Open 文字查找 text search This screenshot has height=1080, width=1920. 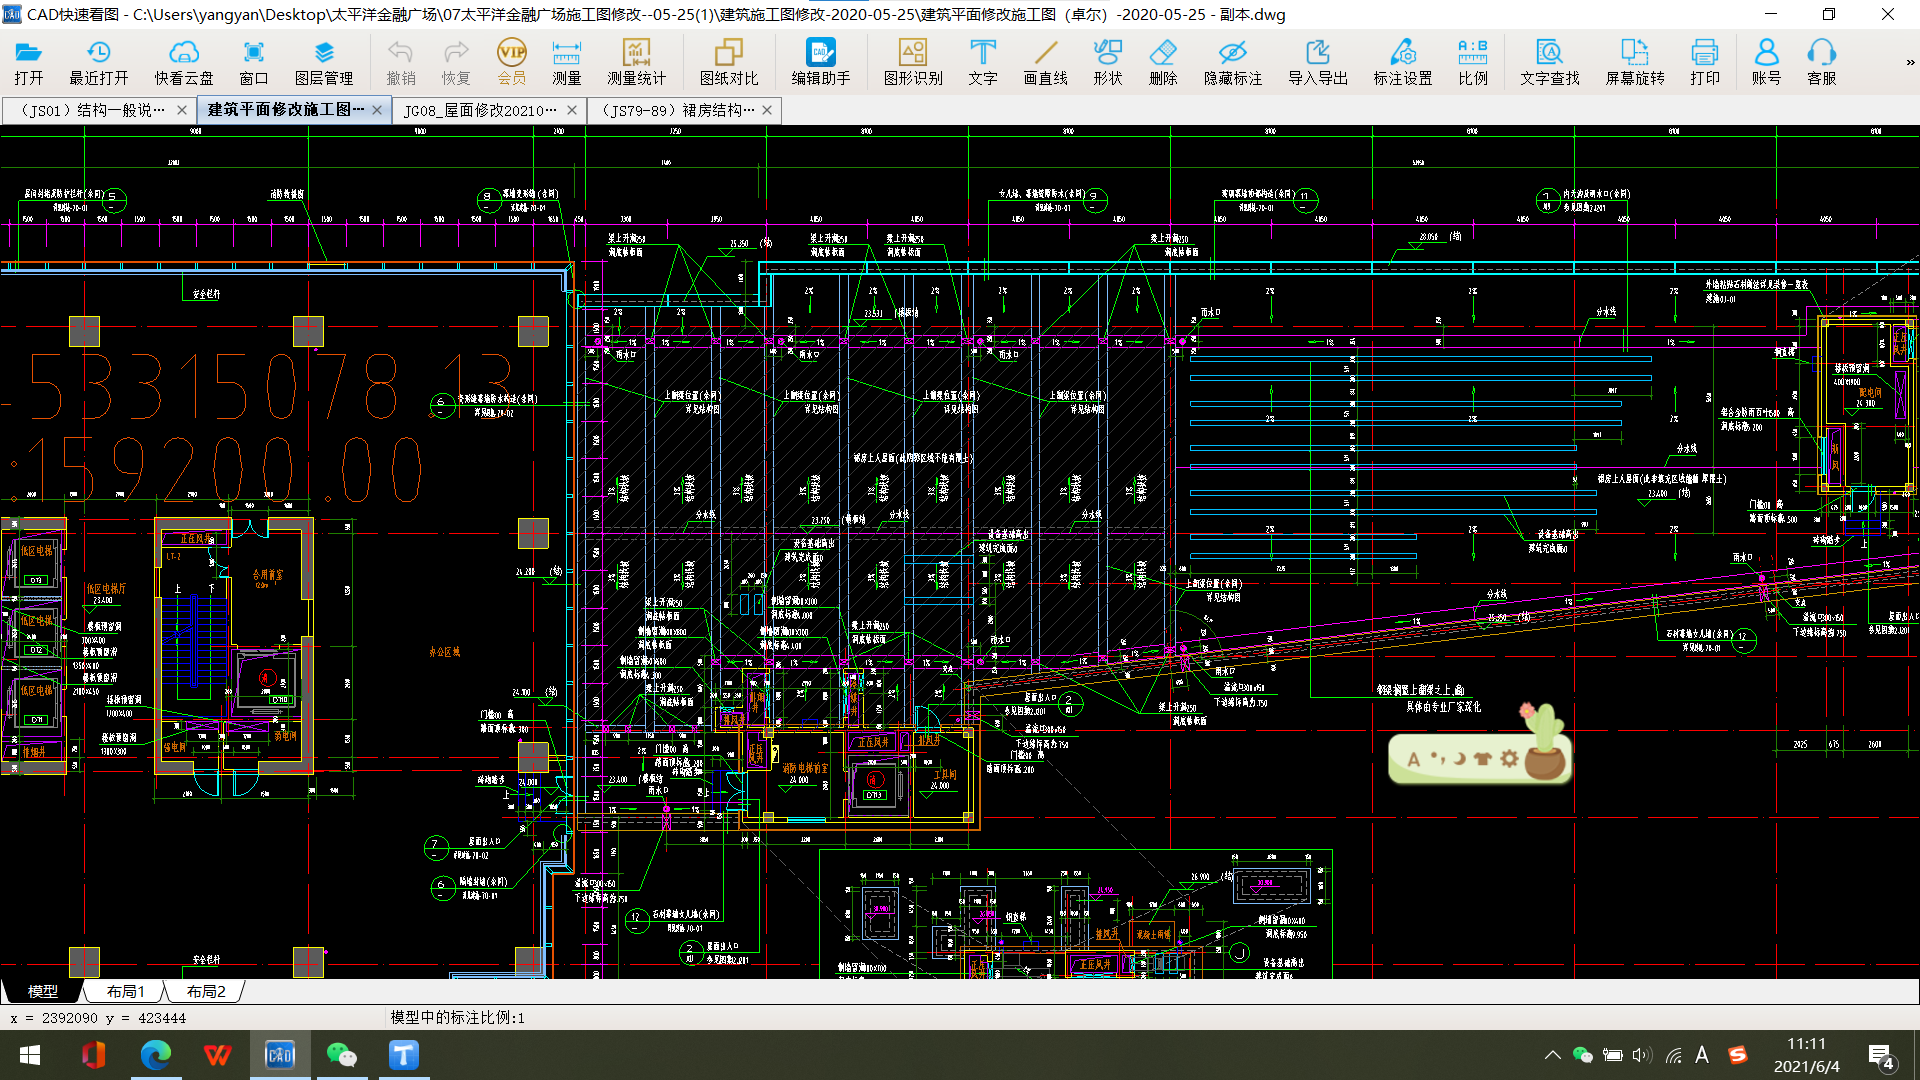(x=1550, y=62)
